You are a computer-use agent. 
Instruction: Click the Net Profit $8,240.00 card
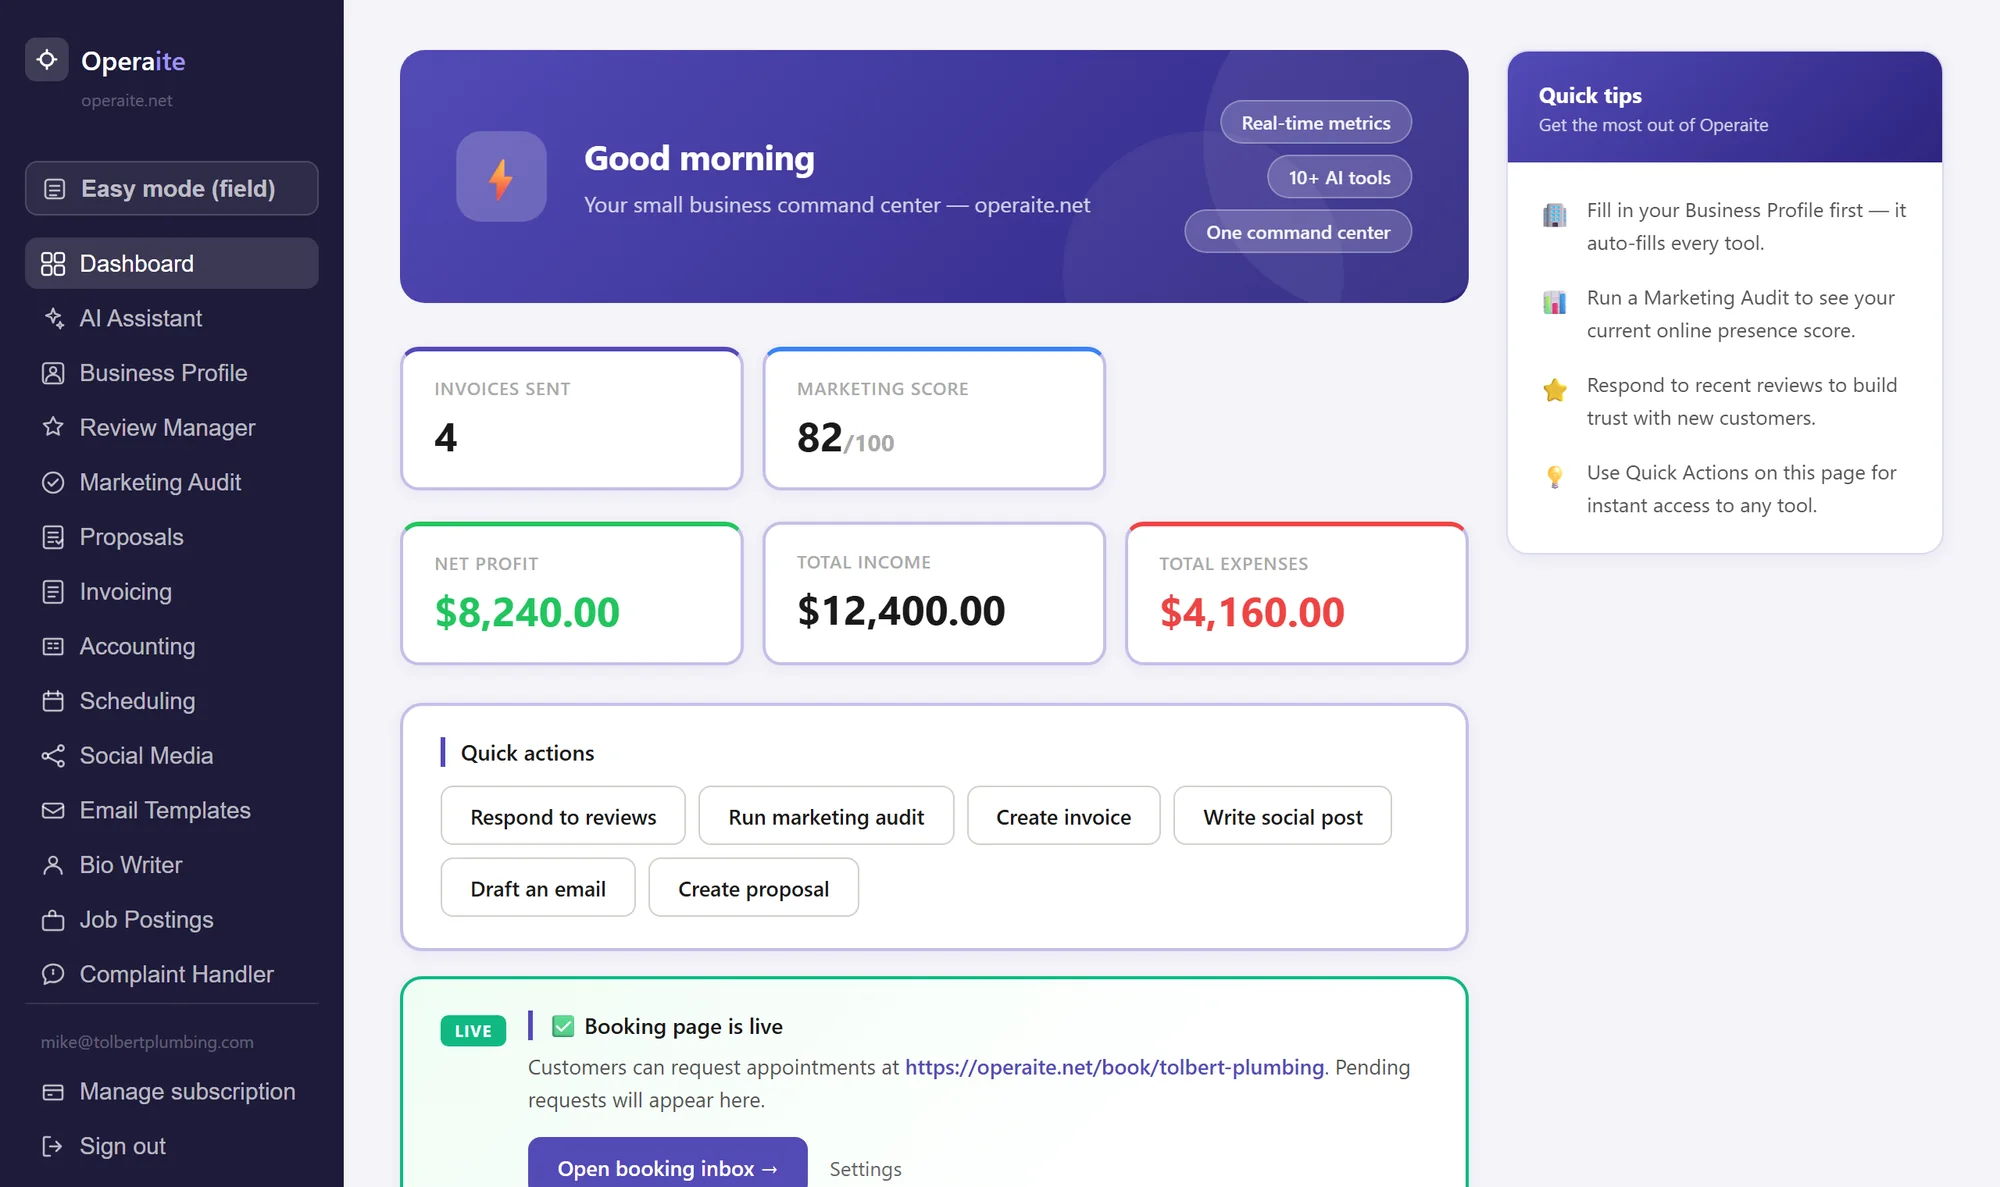pos(572,593)
